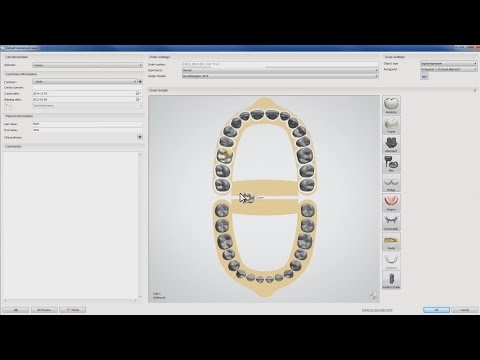Open the Create date calendar picker

[138, 93]
